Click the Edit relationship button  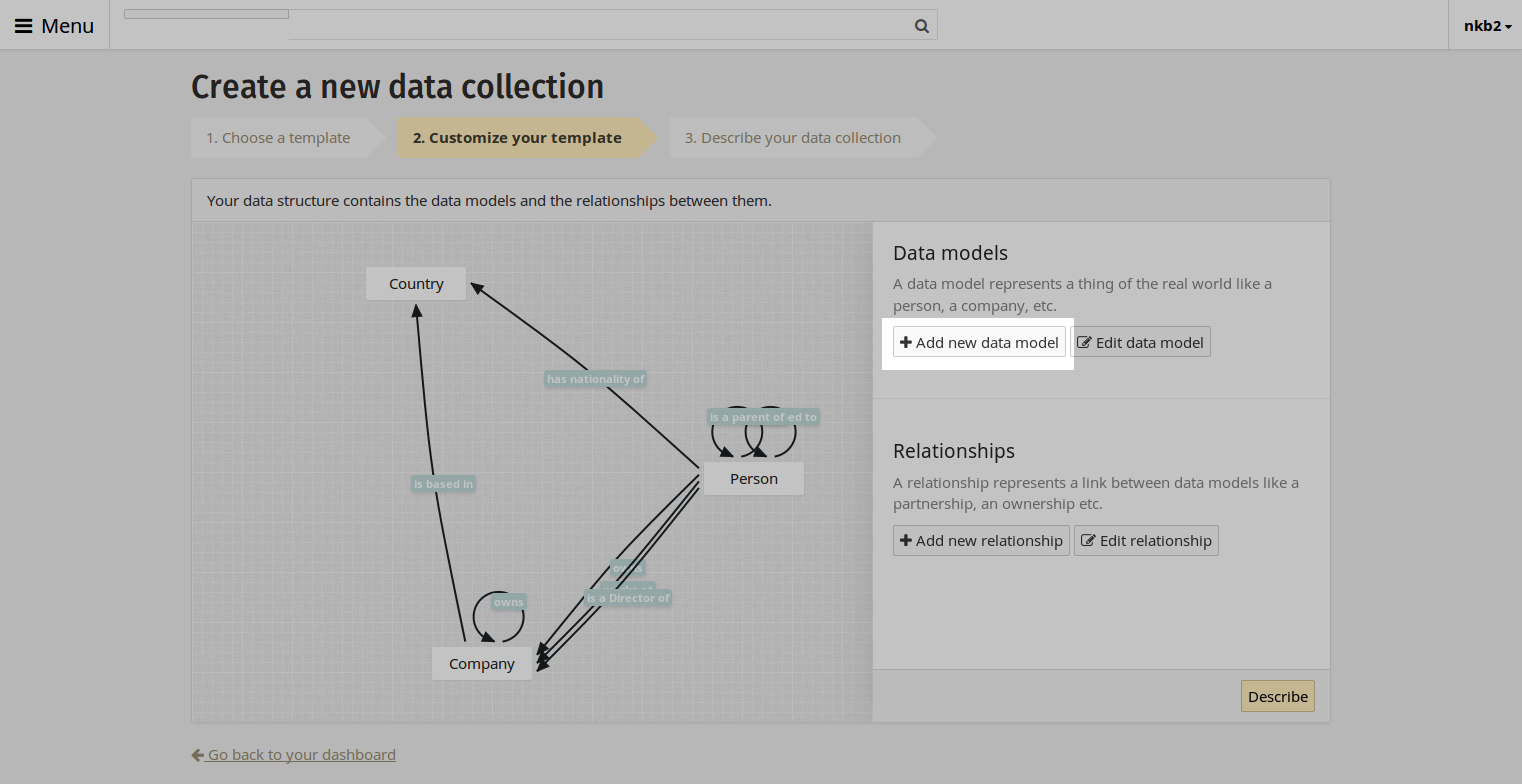click(x=1146, y=540)
